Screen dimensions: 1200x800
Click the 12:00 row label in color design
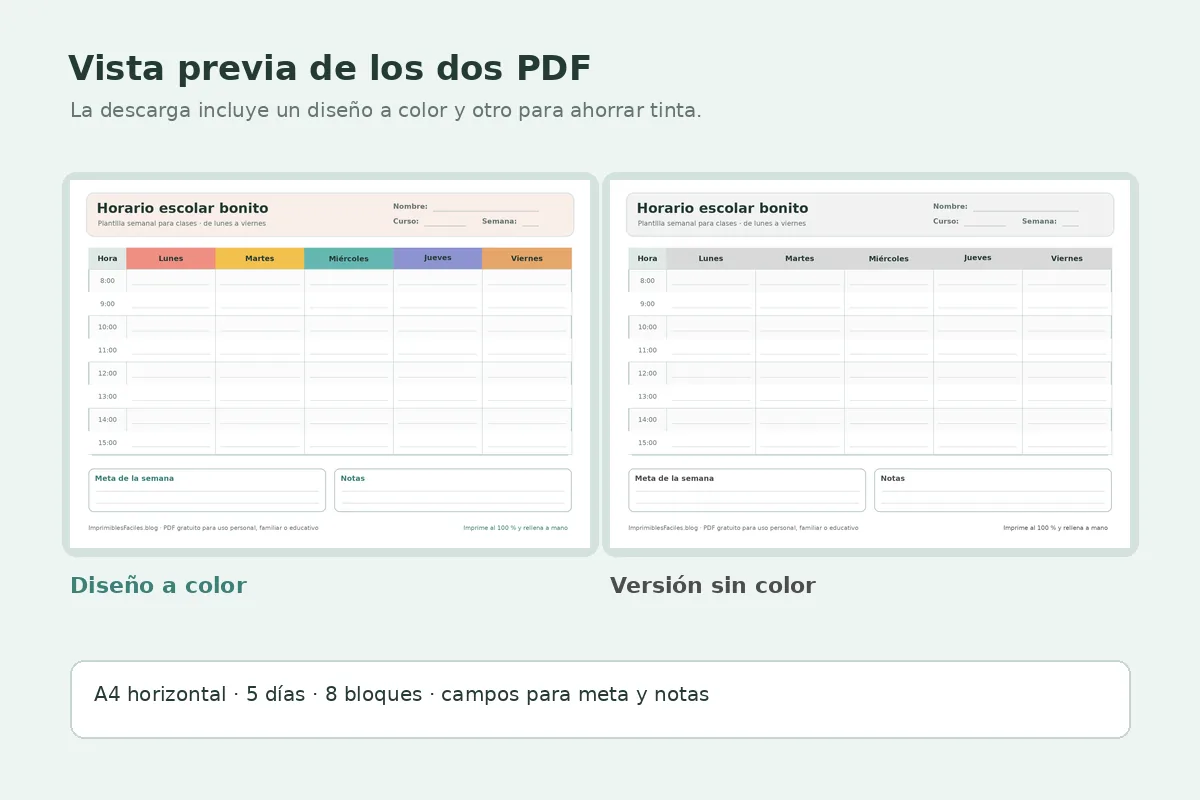107,373
